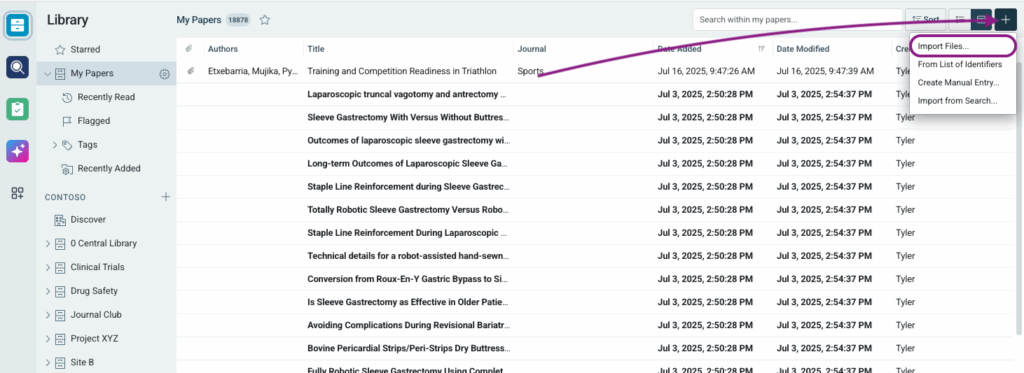Image resolution: width=1024 pixels, height=373 pixels.
Task: Open My Papers settings gear
Action: [165, 74]
